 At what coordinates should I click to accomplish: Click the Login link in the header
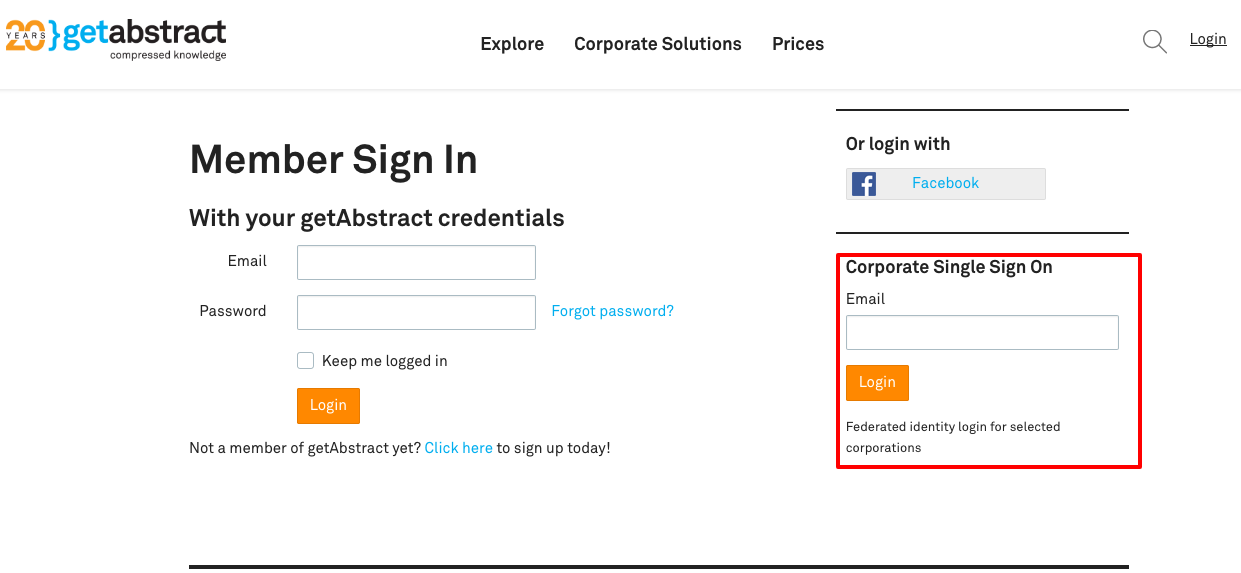[x=1207, y=39]
